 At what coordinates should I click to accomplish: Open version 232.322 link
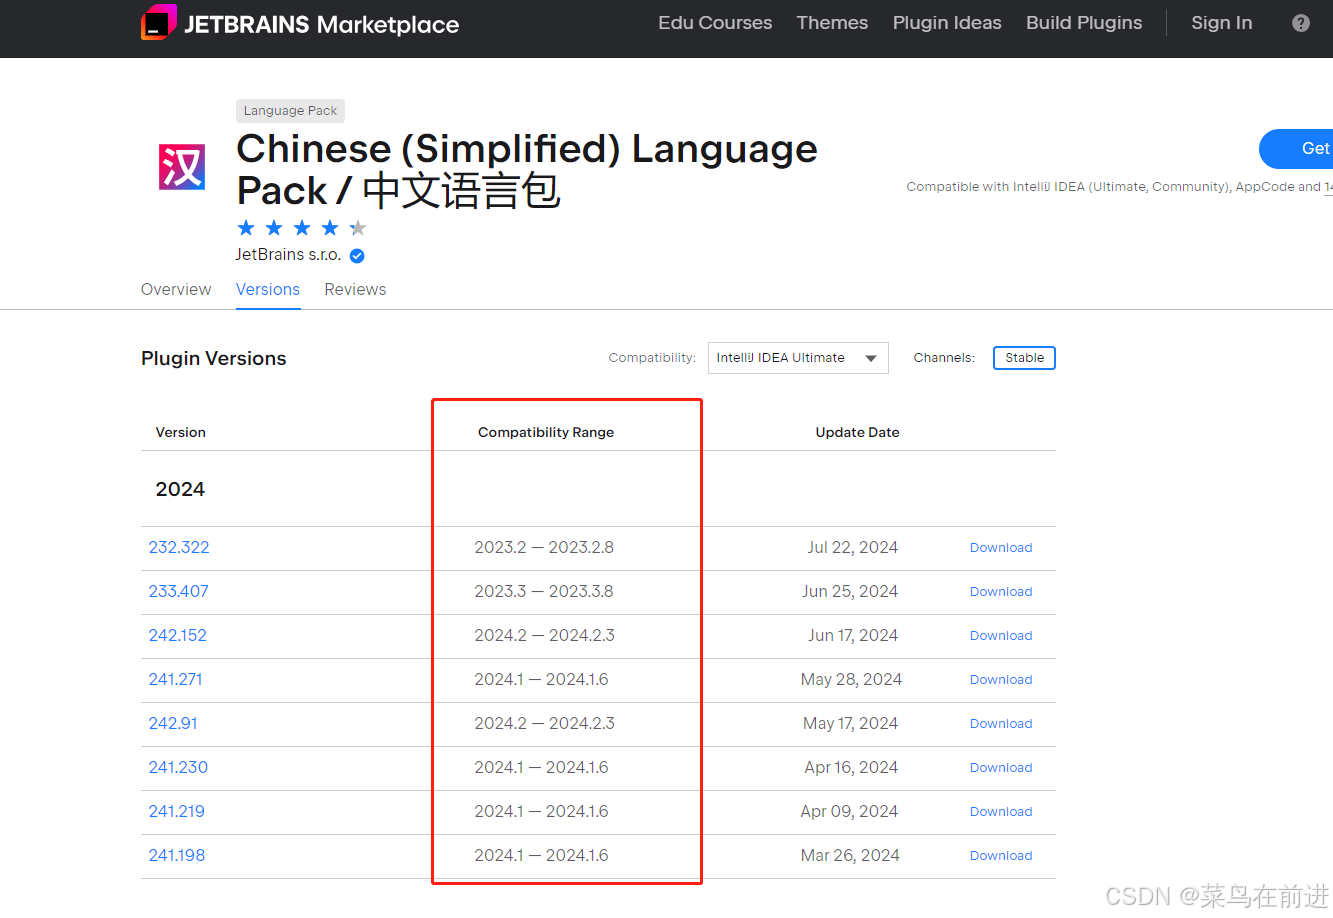point(179,548)
